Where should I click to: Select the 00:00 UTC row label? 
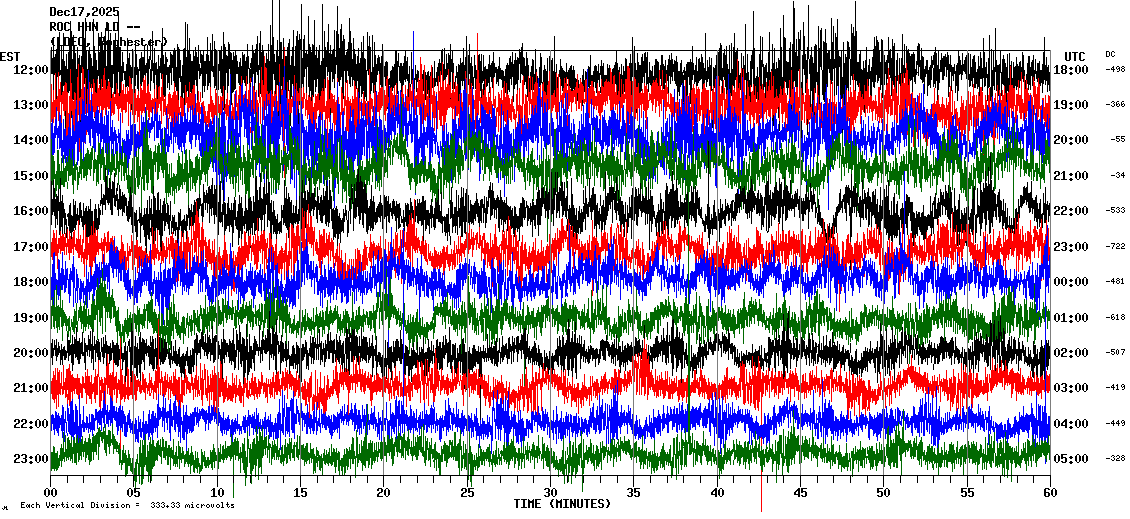tap(1071, 282)
